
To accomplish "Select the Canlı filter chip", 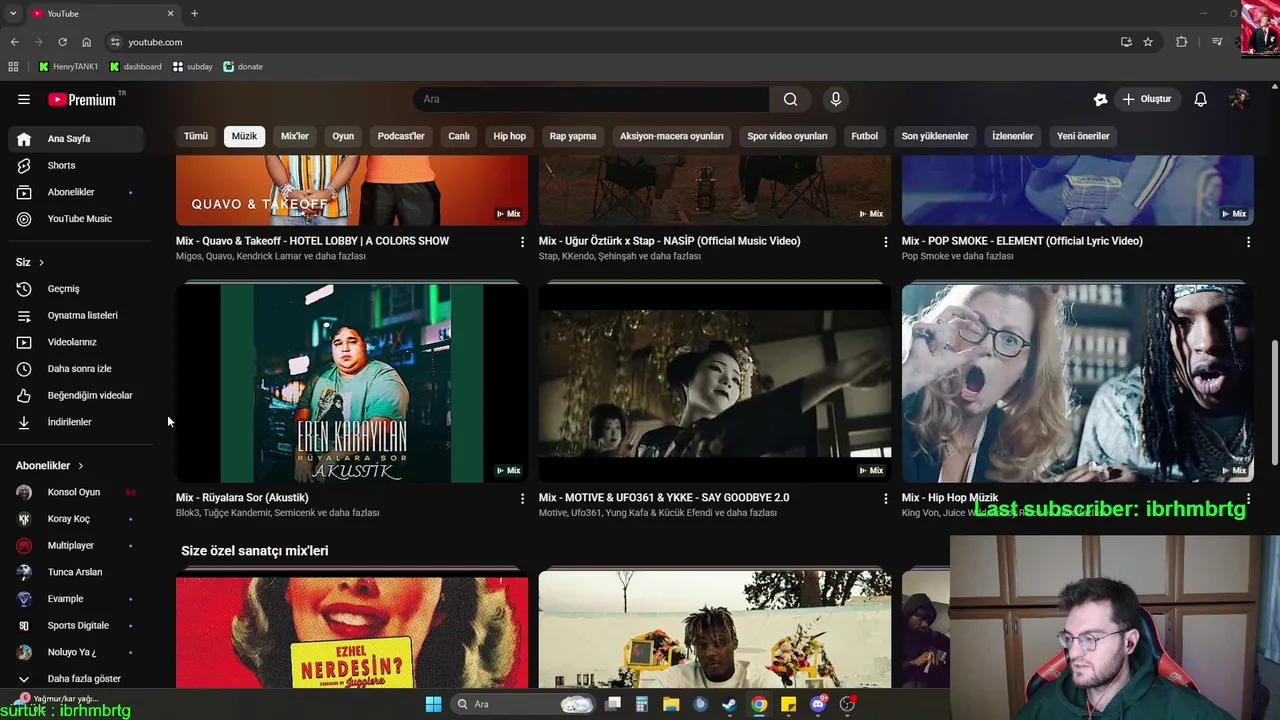I will click(459, 136).
